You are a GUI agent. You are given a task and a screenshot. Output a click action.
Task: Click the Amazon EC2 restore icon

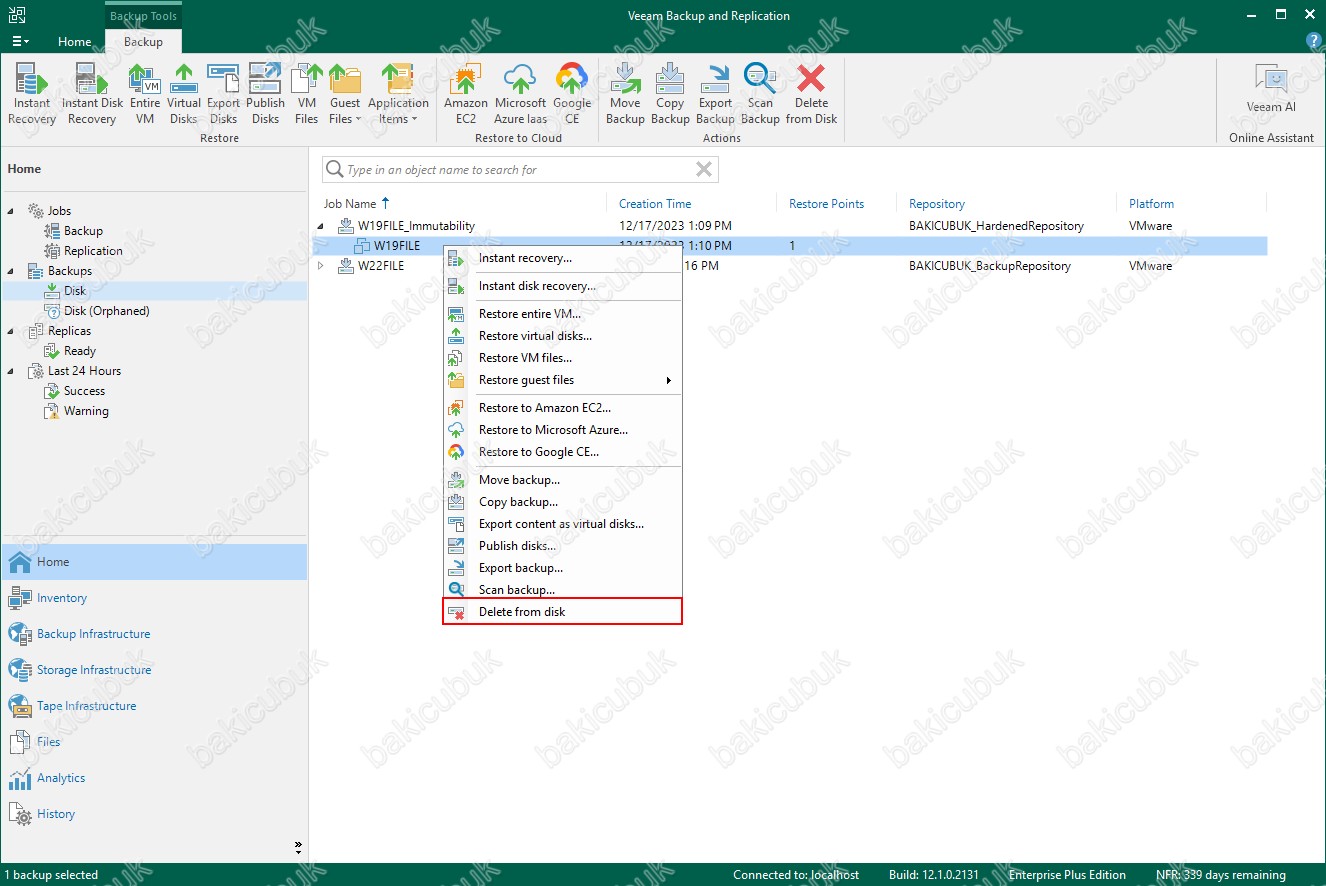pos(466,94)
